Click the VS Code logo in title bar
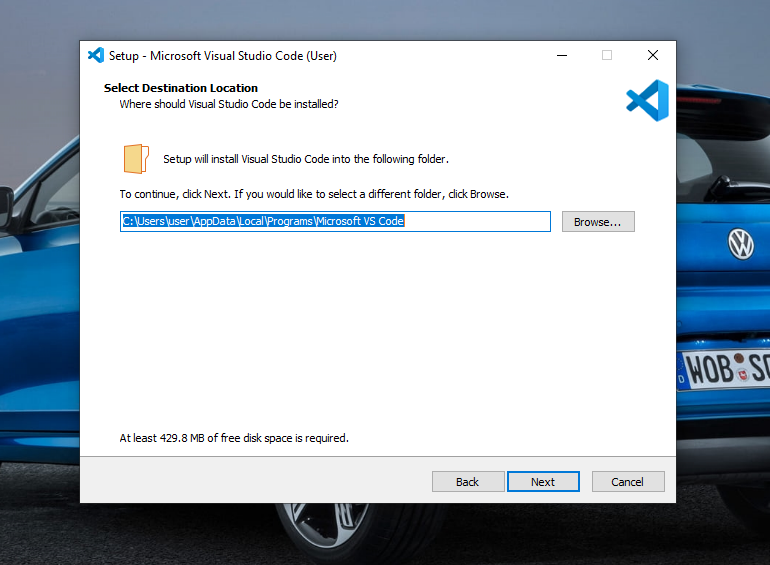 pyautogui.click(x=96, y=55)
